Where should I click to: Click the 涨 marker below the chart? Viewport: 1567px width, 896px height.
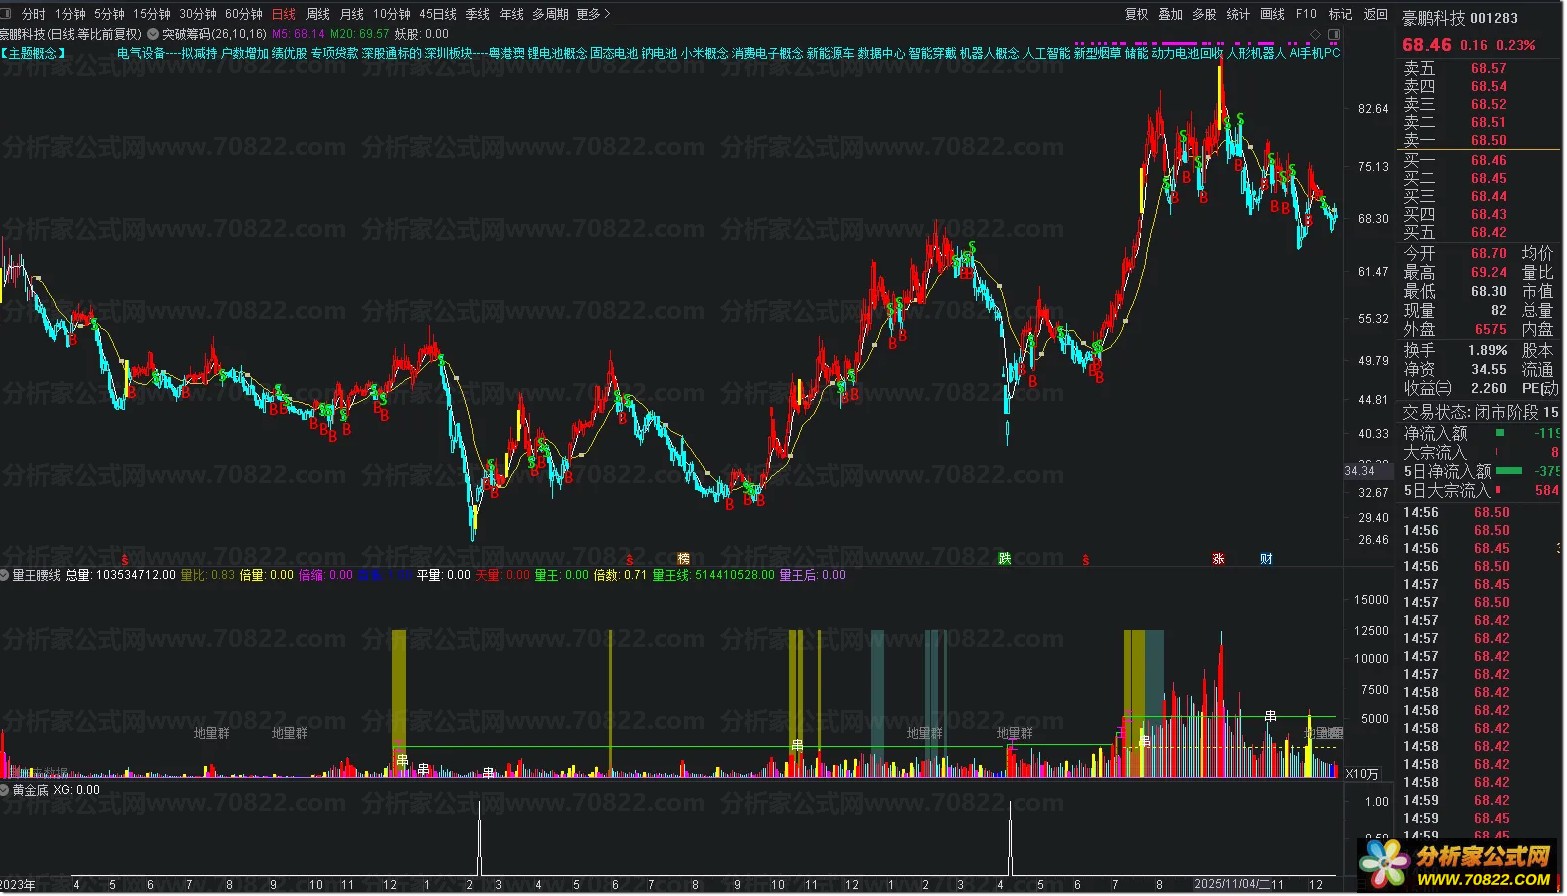1218,559
